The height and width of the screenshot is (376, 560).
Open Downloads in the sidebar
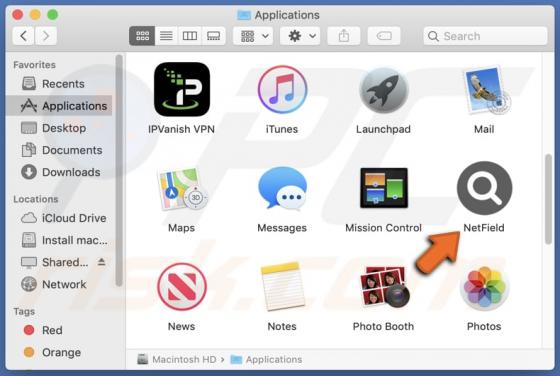pos(60,172)
